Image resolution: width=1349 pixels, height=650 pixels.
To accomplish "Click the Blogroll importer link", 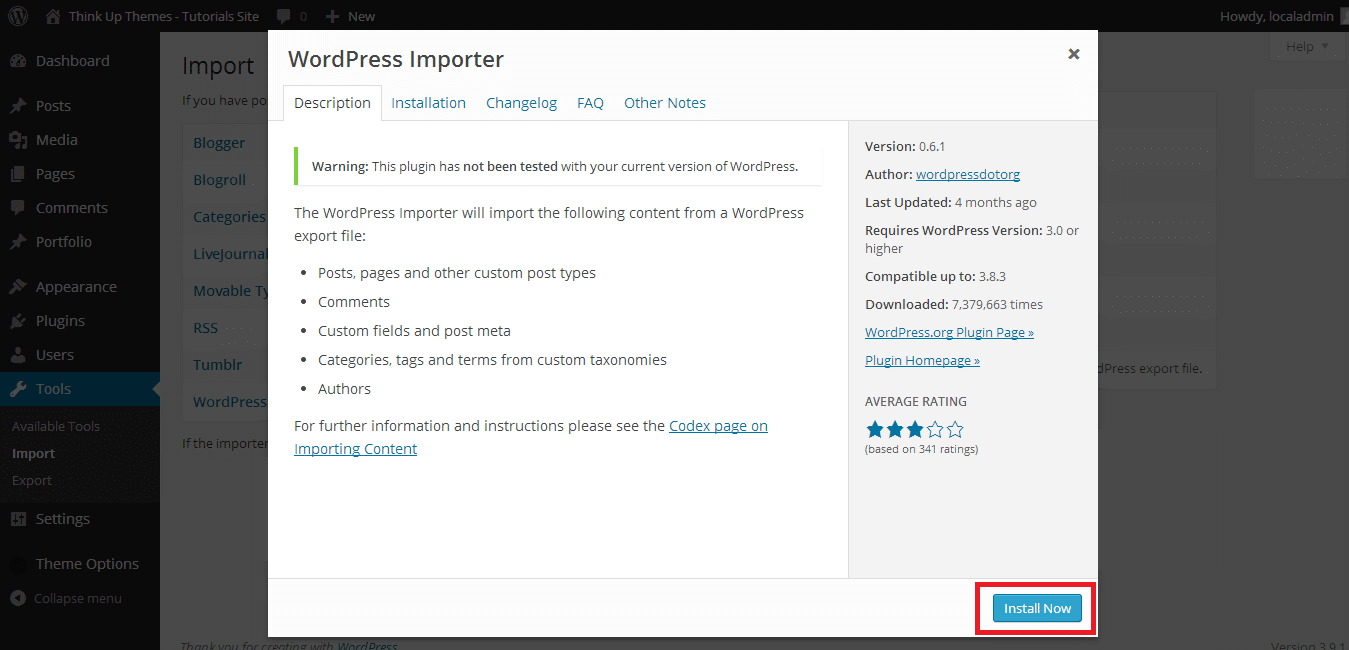I will point(219,180).
